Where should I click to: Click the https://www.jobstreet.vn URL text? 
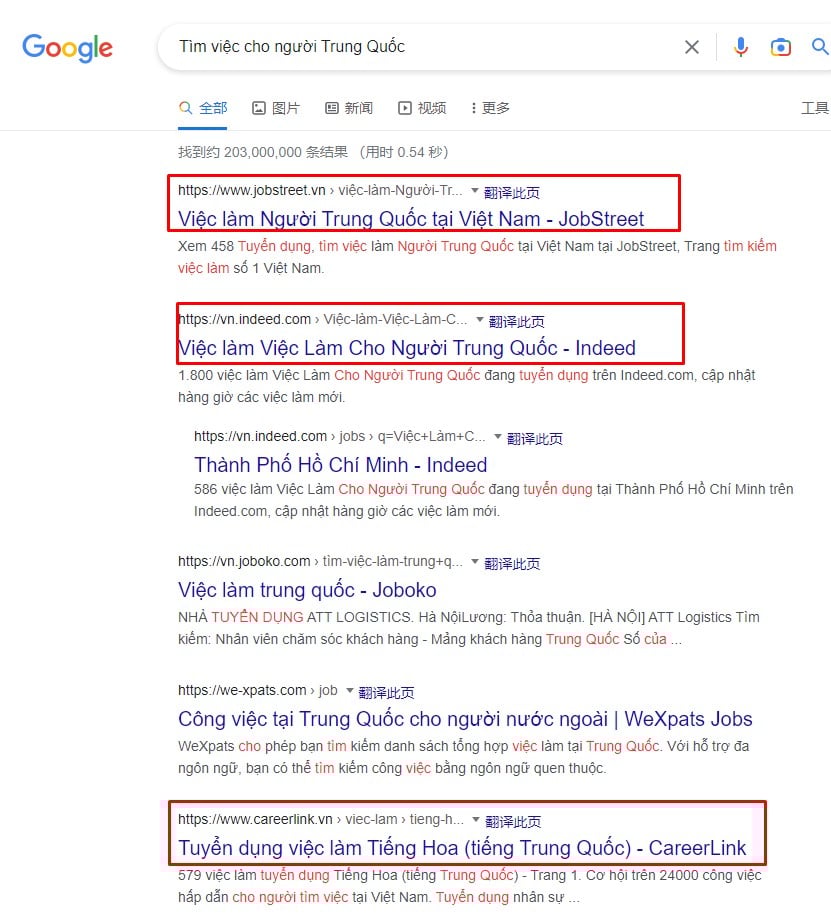click(x=252, y=190)
